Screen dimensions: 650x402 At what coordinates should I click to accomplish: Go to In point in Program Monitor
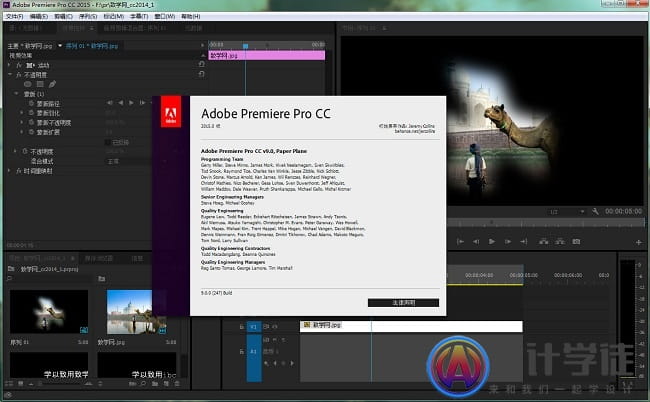460,242
